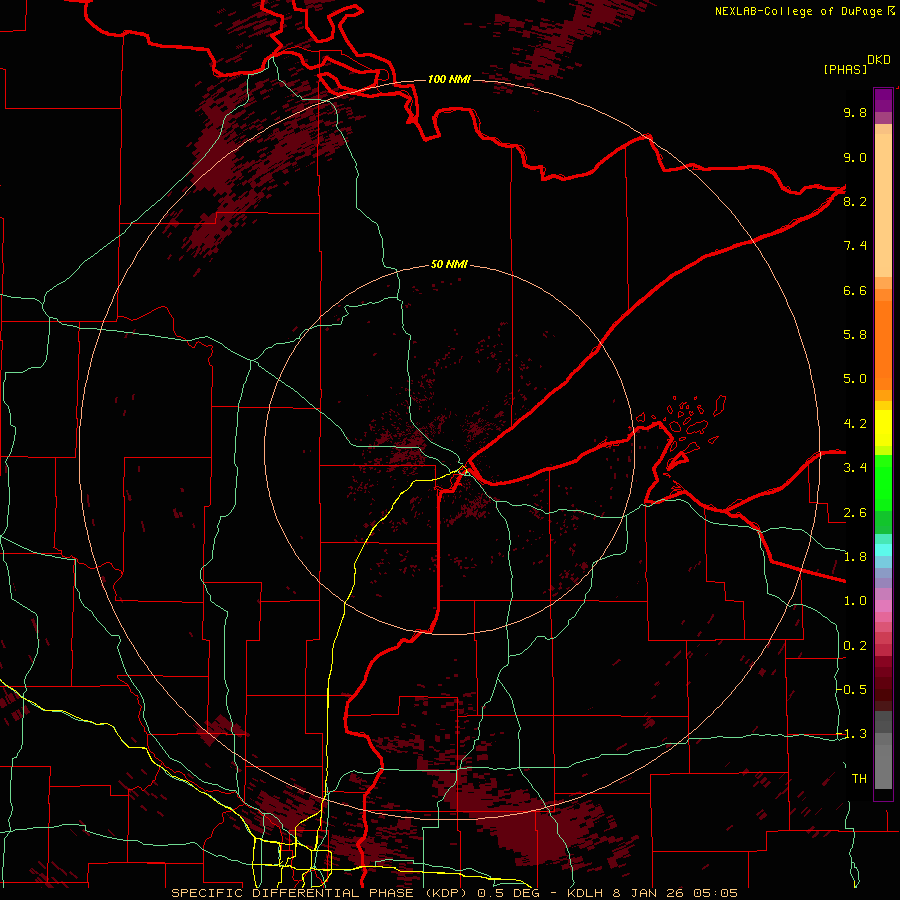Click the DKD units label above the scale
900x900 pixels.
[879, 60]
